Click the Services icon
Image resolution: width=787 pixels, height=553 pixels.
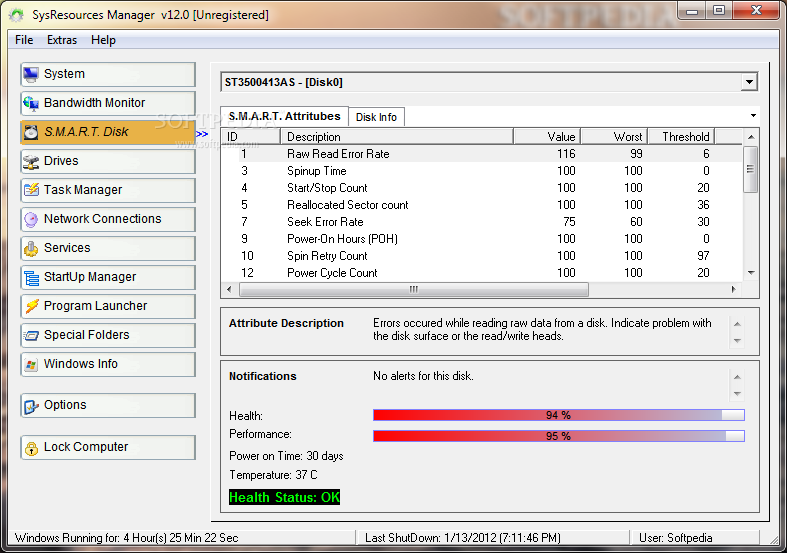[31, 248]
